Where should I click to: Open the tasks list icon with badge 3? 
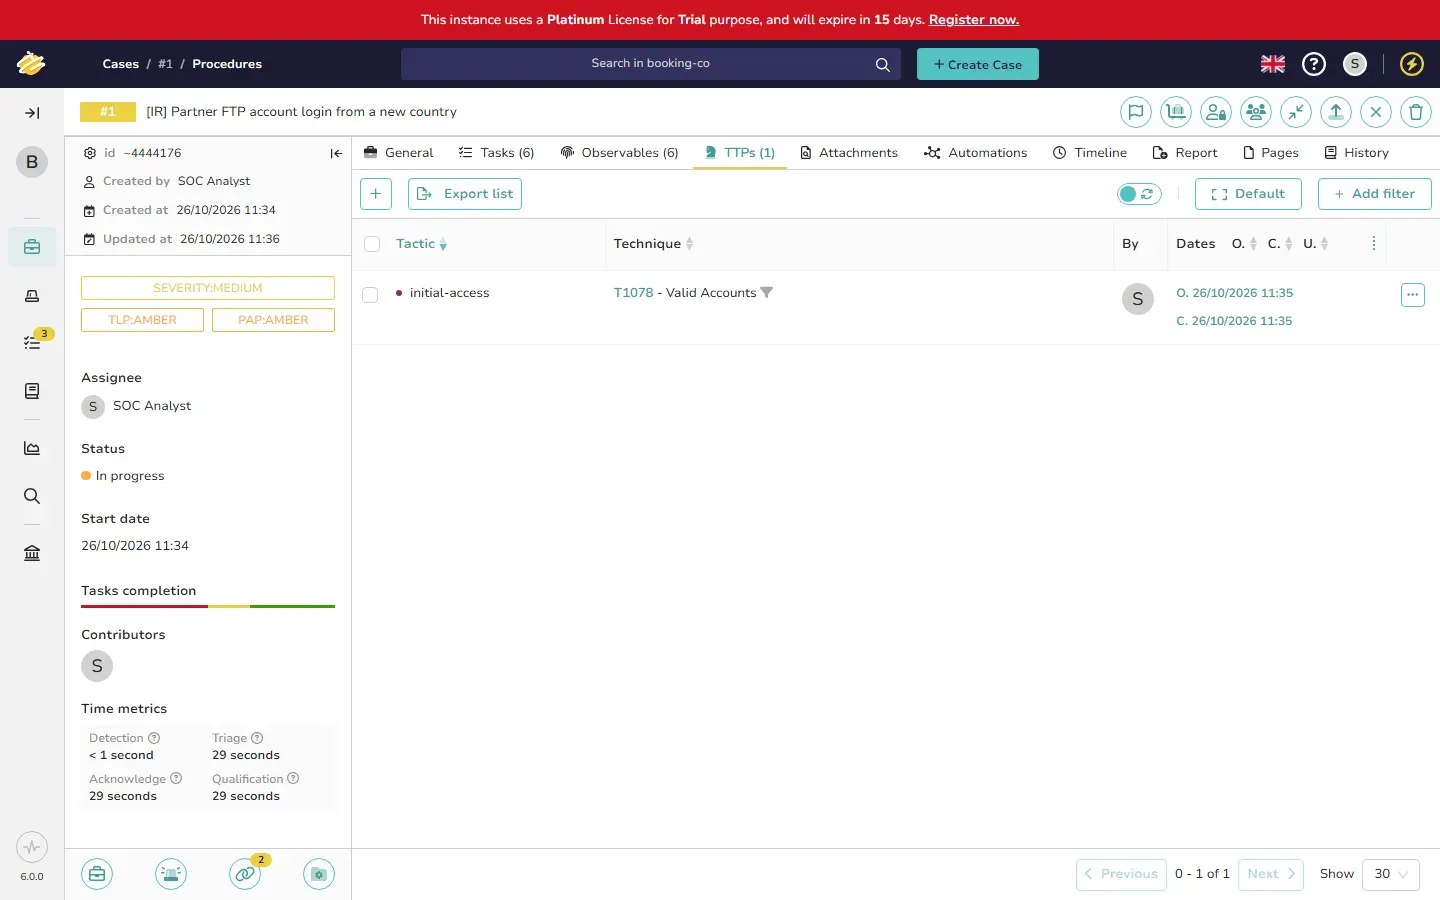[32, 342]
